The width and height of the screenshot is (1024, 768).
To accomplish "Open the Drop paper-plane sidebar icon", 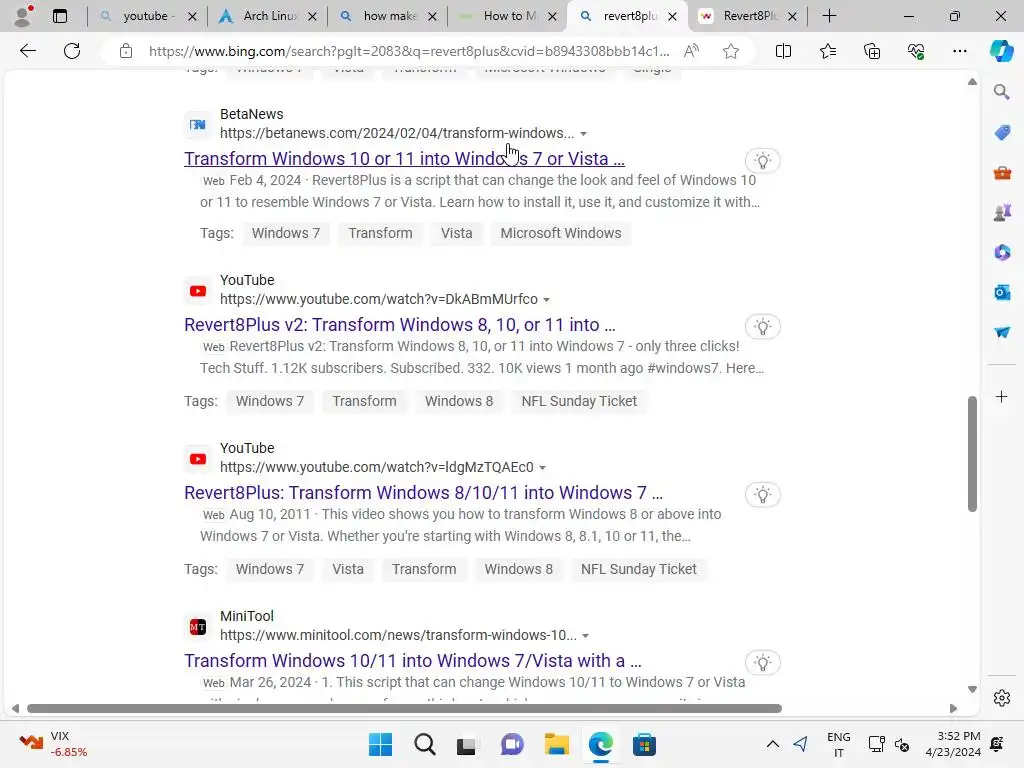I will (x=1002, y=332).
